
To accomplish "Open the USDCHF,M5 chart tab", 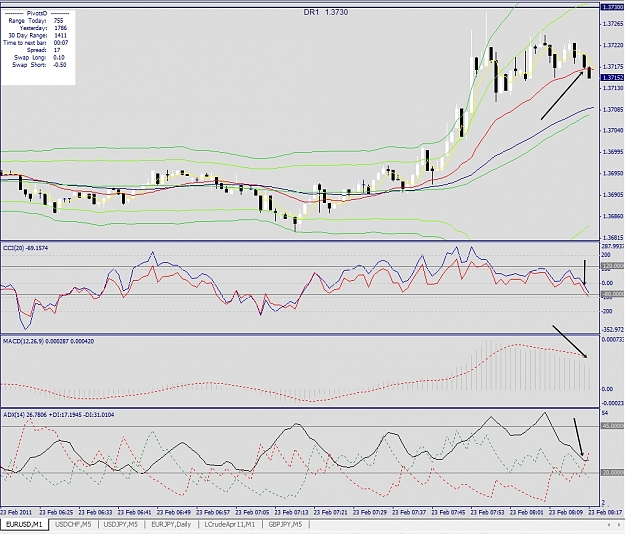I will 73,524.
